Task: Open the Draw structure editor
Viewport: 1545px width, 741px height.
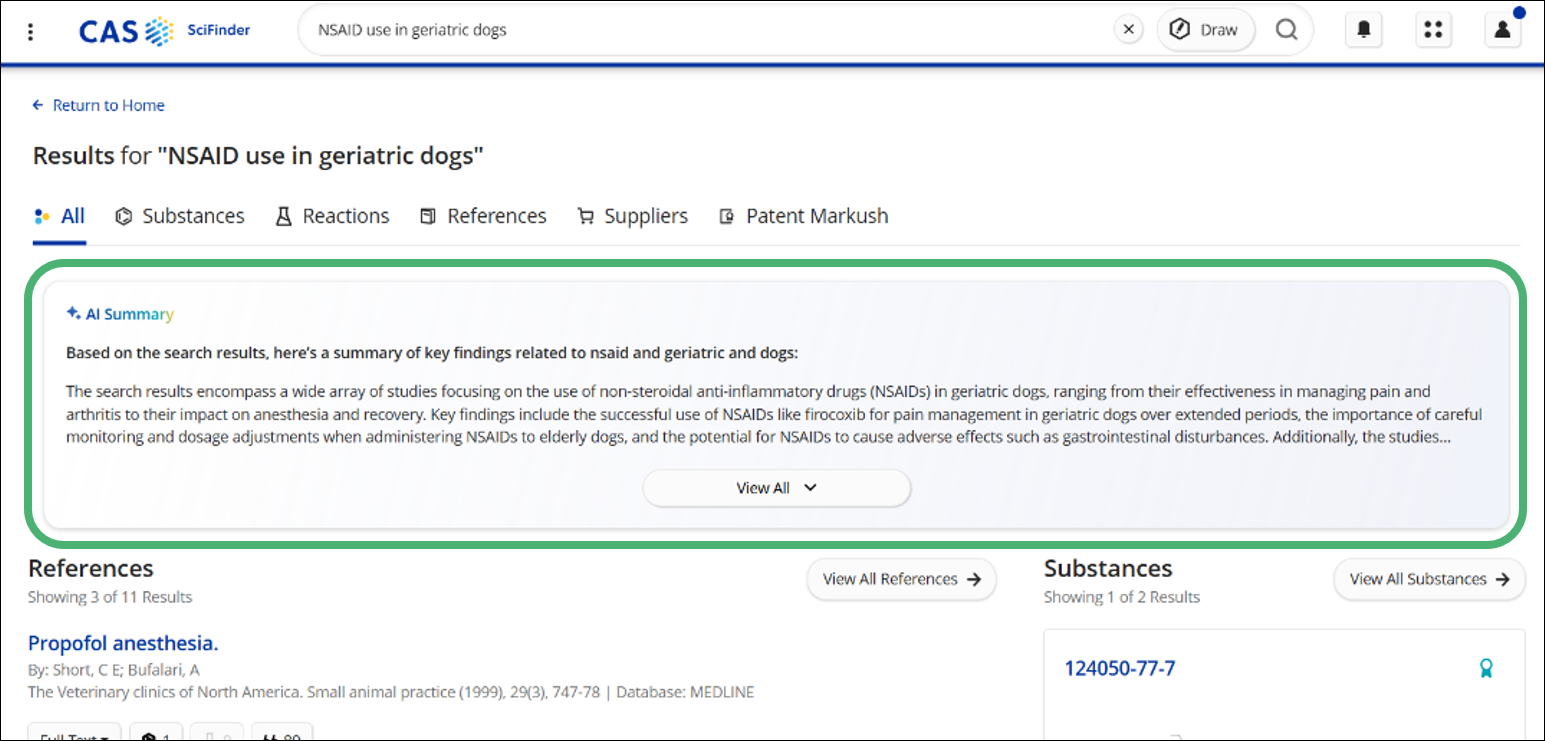Action: click(x=1206, y=30)
